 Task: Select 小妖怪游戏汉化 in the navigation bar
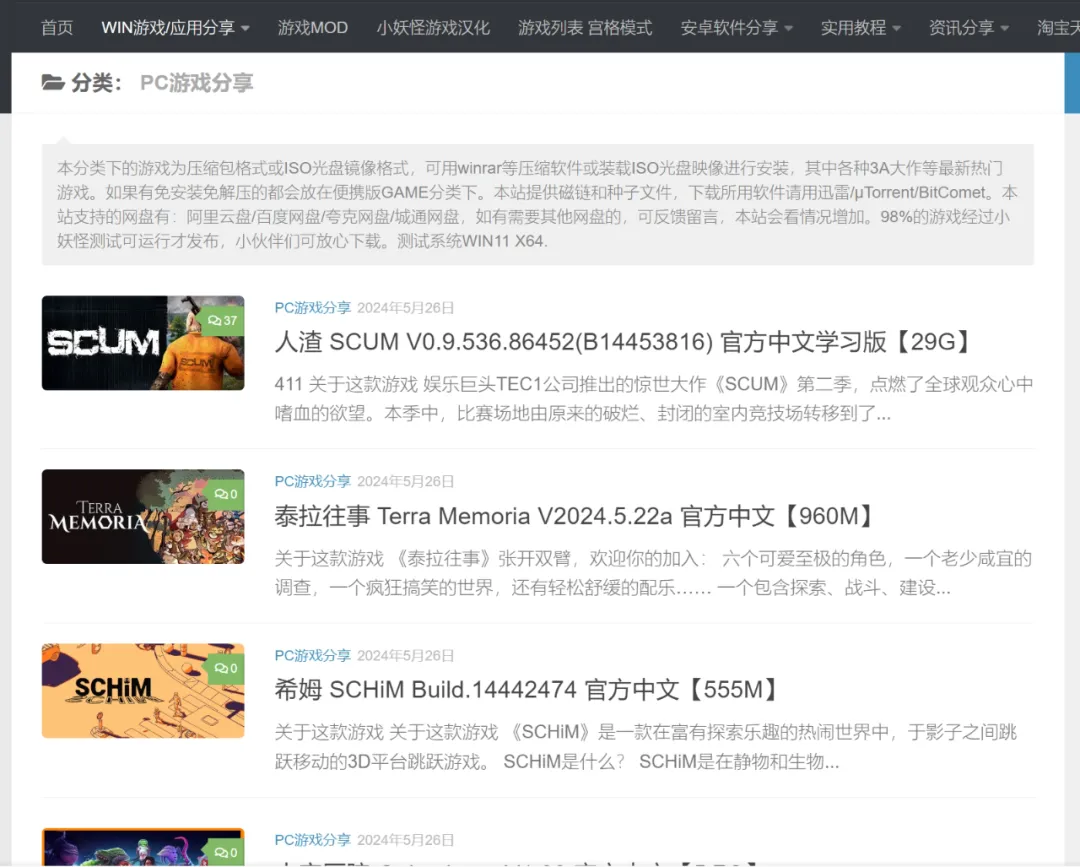click(x=433, y=27)
